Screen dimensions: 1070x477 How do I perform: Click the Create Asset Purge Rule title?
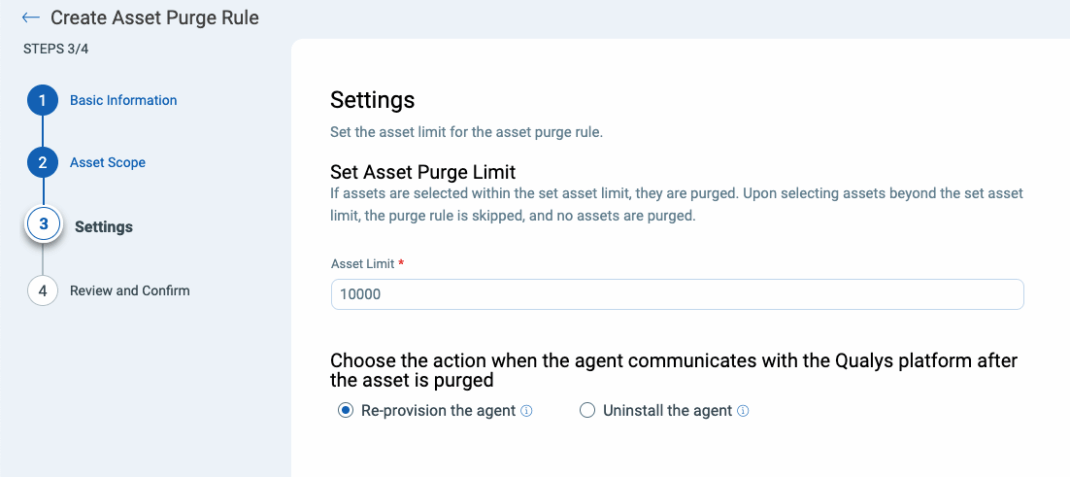pyautogui.click(x=155, y=18)
